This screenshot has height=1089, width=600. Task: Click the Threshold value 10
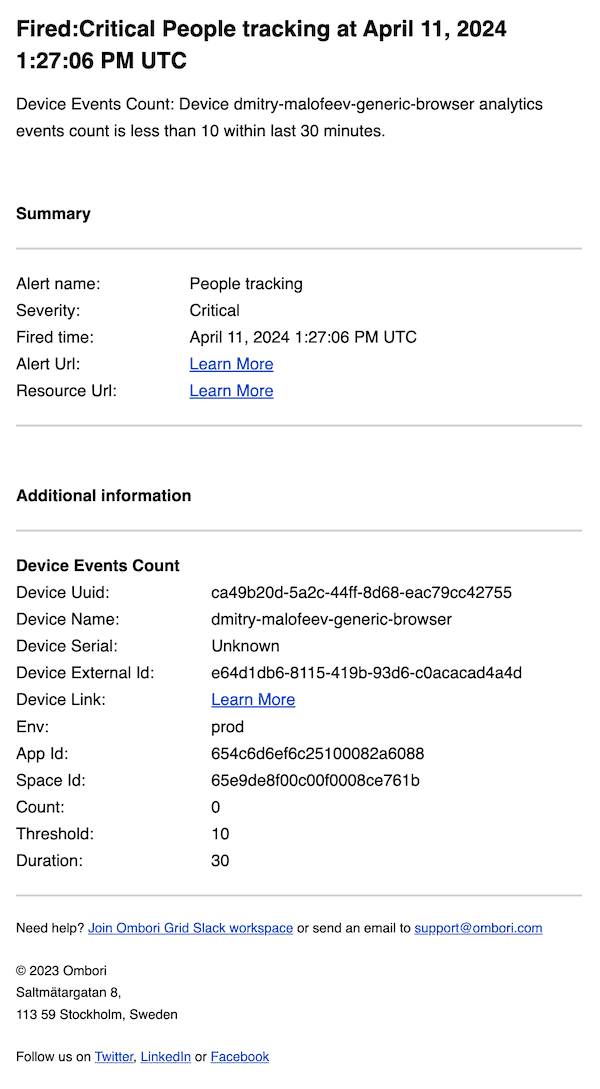[x=220, y=834]
